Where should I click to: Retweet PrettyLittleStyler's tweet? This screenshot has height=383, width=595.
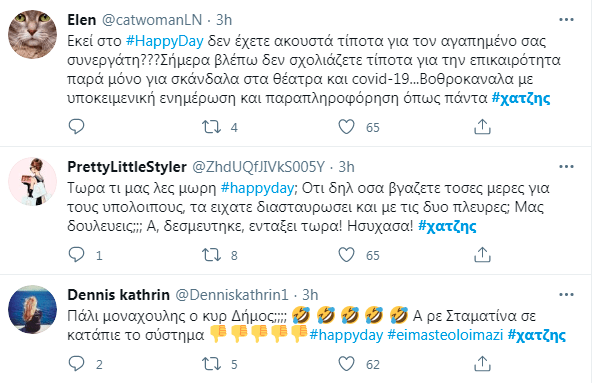point(211,255)
